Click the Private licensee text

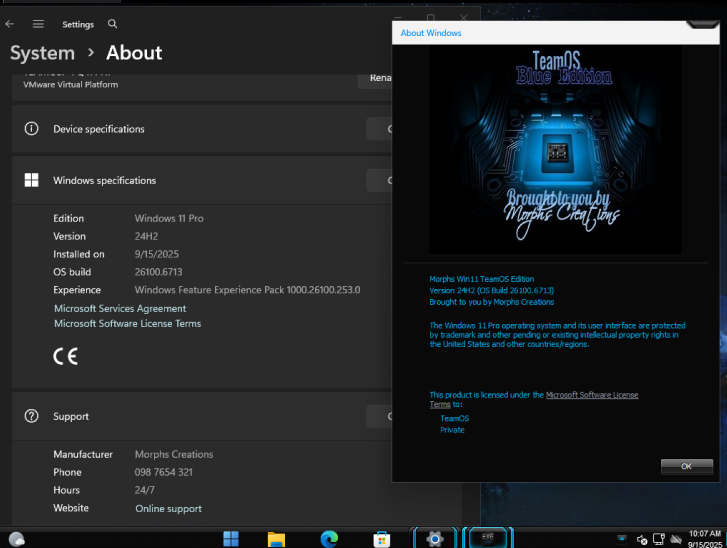453,430
